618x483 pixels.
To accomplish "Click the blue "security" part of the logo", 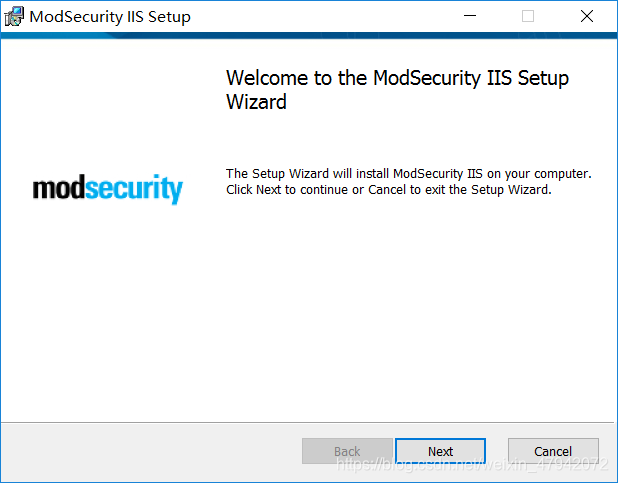I will coord(133,189).
